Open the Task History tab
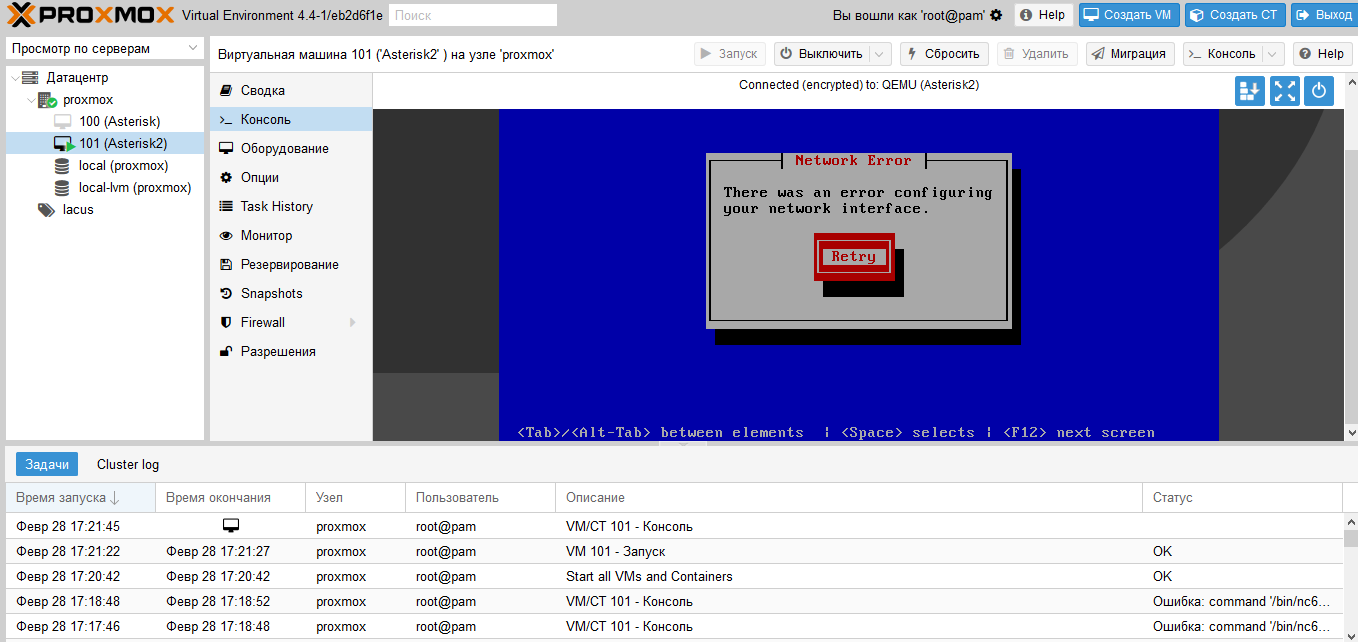Viewport: 1358px width, 642px height. point(290,206)
